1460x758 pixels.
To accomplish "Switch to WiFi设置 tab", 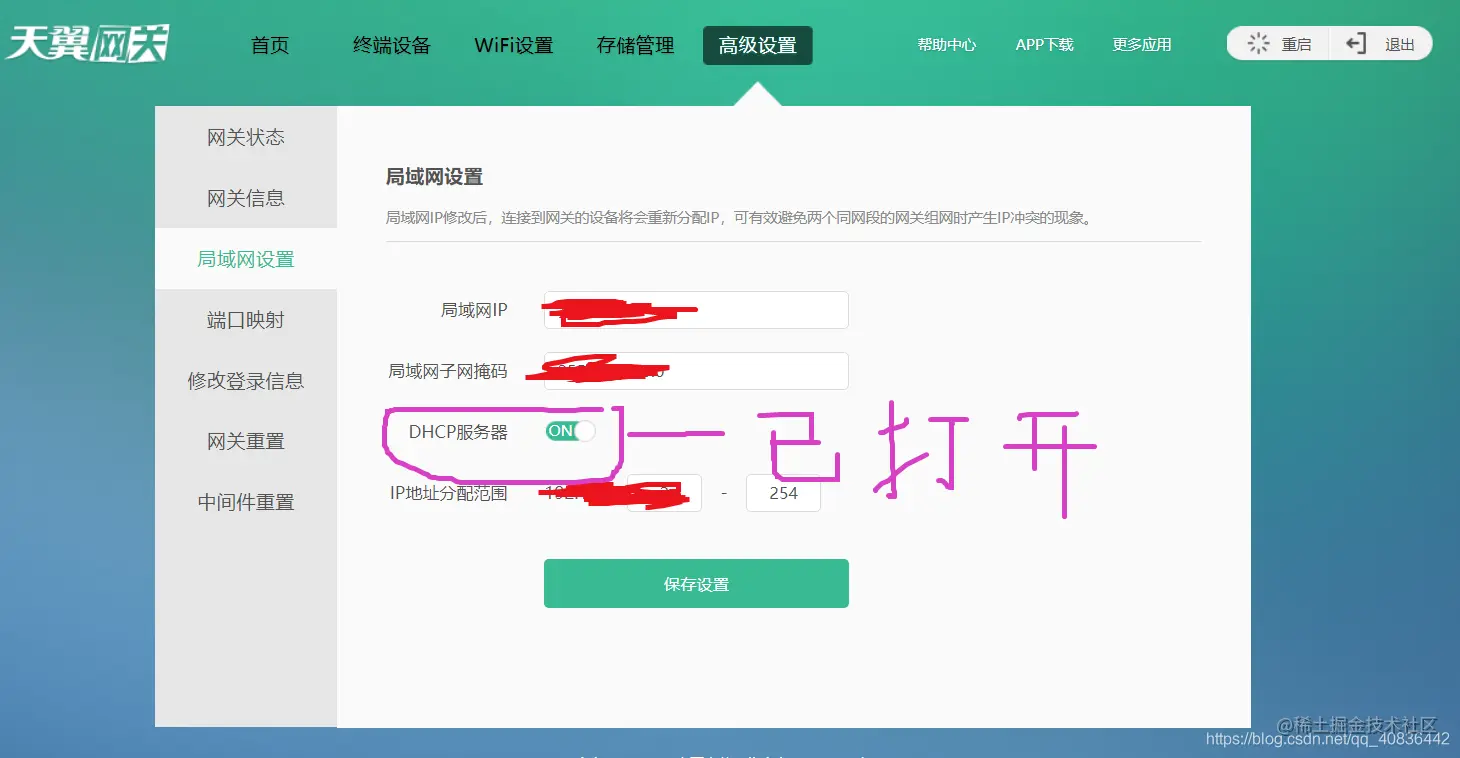I will (x=514, y=45).
